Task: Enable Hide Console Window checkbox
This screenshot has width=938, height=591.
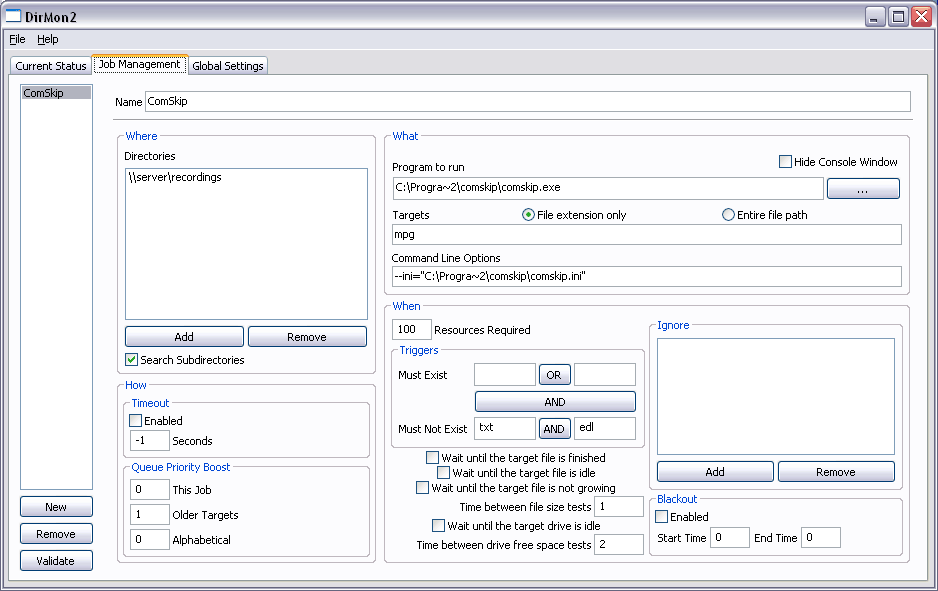Action: pyautogui.click(x=785, y=162)
